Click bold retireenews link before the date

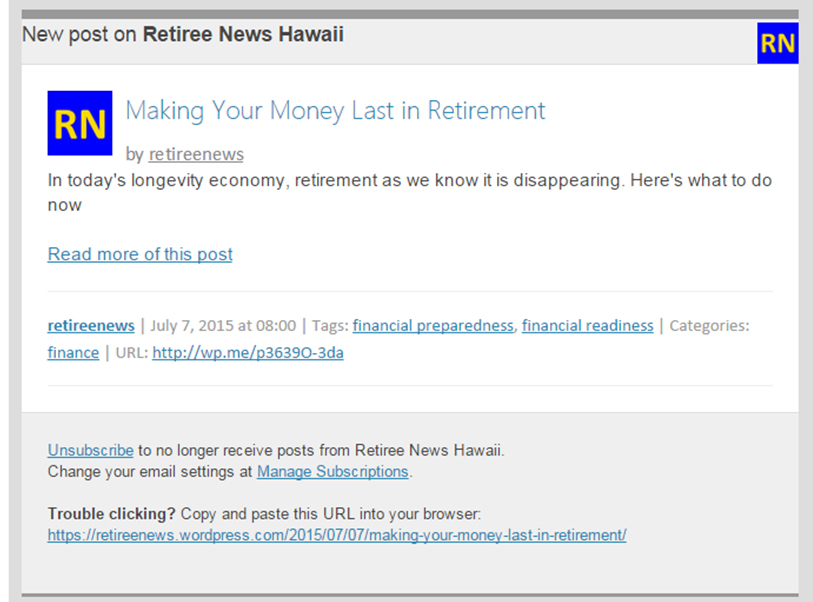pos(91,325)
